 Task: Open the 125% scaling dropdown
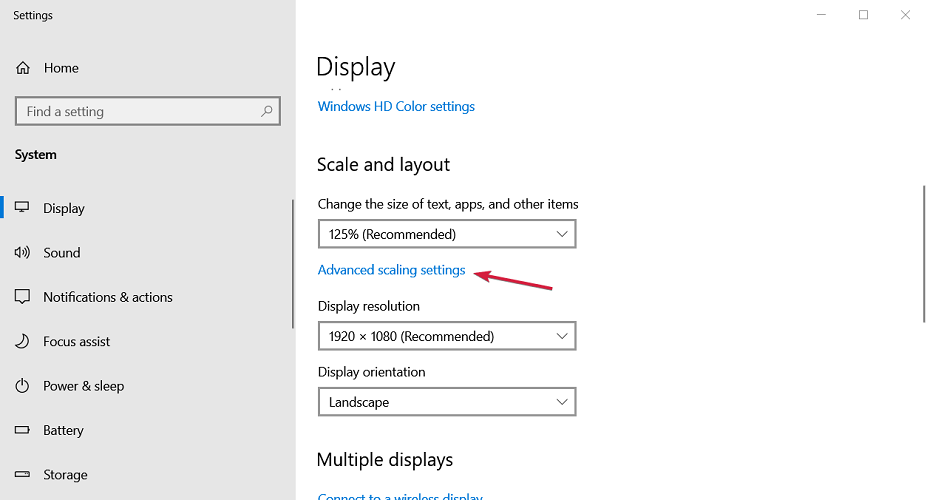tap(446, 234)
